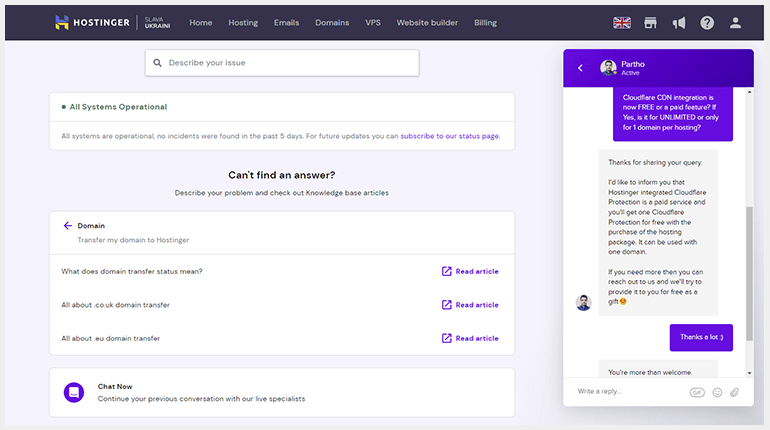The width and height of the screenshot is (770, 430).
Task: Click All Systems Operational status text
Action: (x=118, y=107)
